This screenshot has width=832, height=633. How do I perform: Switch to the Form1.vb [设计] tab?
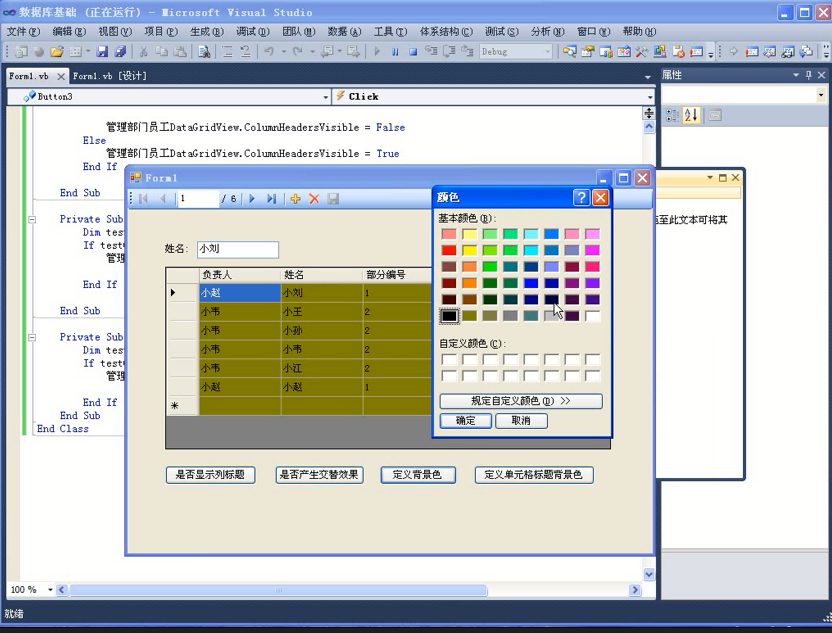point(109,76)
